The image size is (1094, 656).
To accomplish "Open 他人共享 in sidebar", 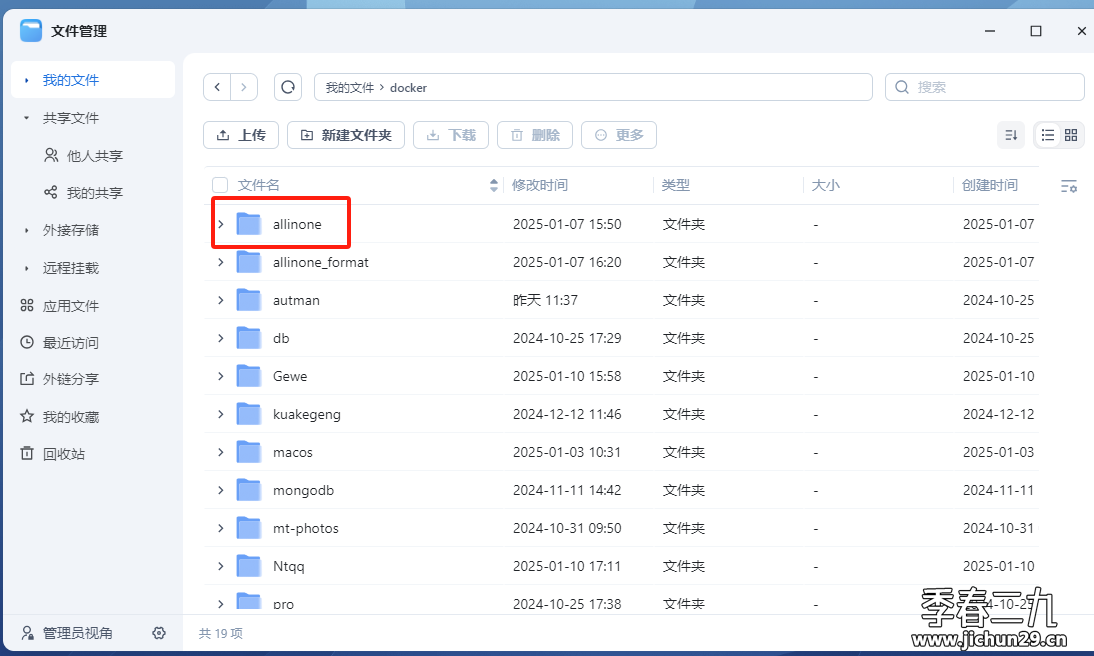I will [94, 156].
